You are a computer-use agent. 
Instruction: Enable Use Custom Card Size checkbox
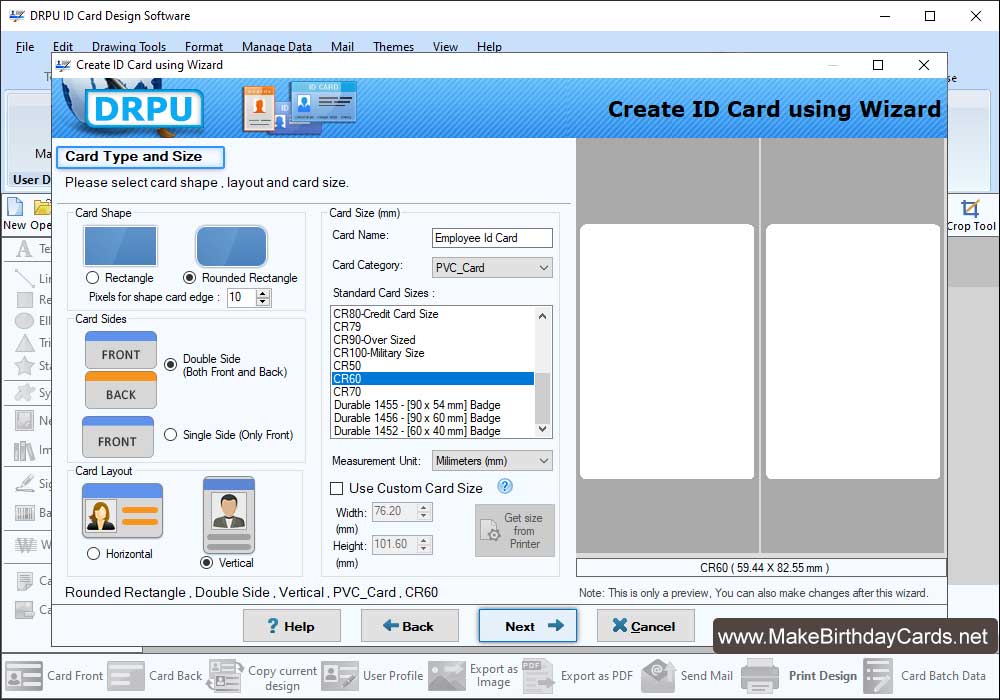point(336,488)
